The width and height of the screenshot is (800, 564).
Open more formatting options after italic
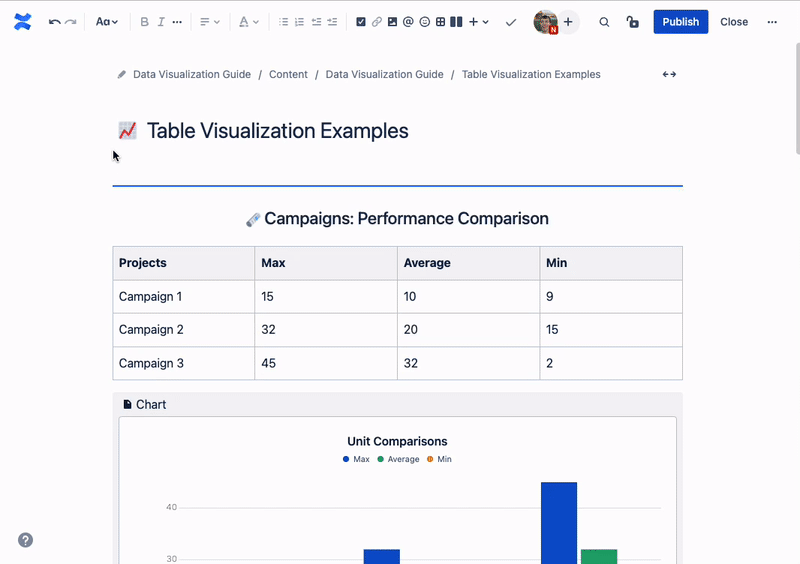pos(177,22)
